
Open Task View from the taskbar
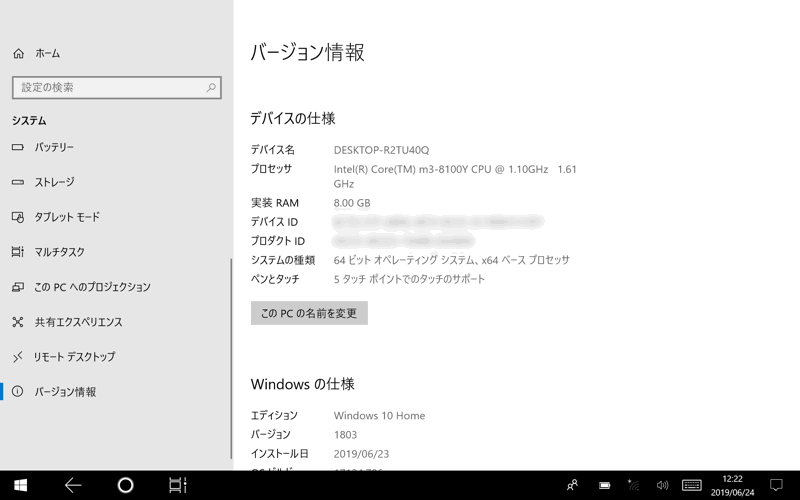tap(177, 485)
